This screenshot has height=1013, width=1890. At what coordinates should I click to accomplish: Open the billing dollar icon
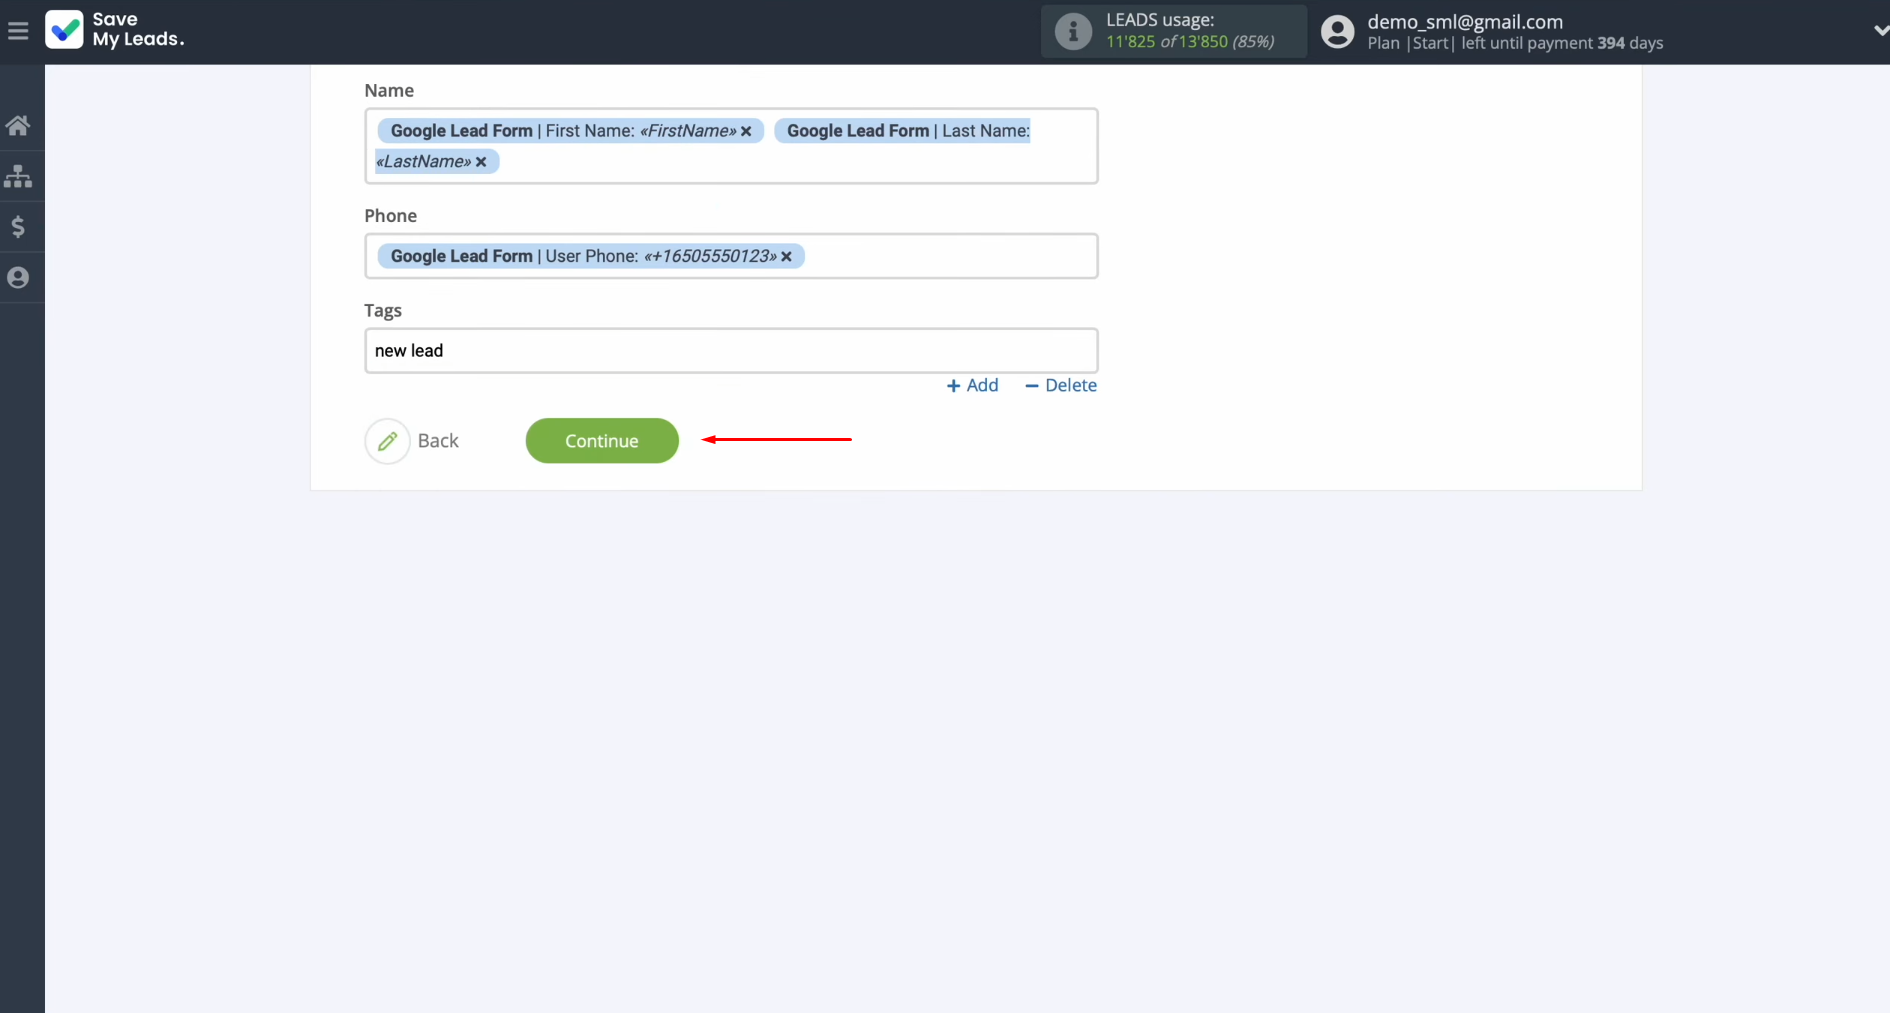(18, 227)
